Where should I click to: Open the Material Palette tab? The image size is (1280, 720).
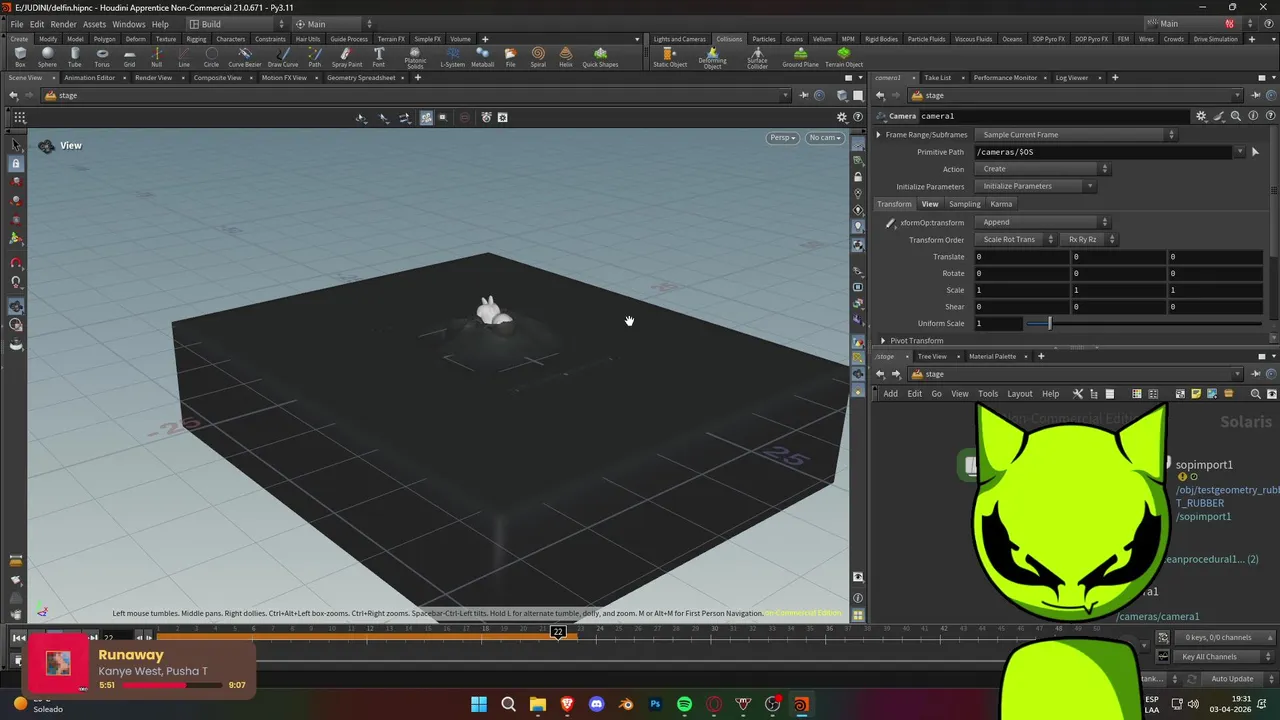point(992,357)
